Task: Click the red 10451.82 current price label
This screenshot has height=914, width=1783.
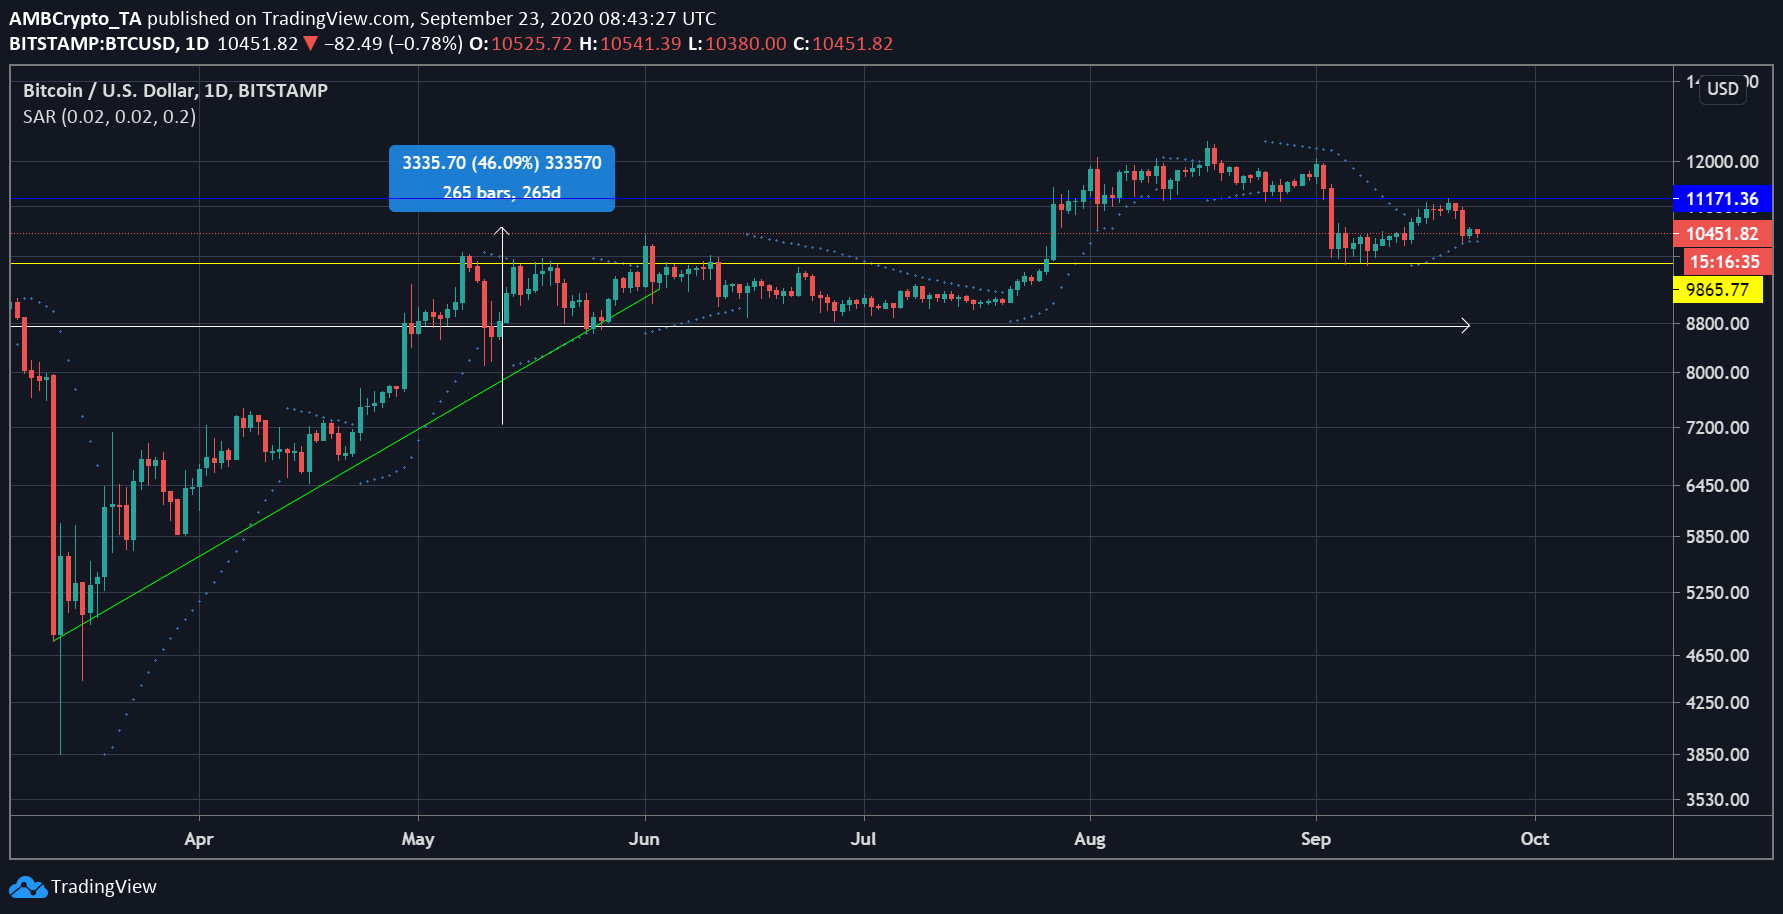Action: 1722,234
